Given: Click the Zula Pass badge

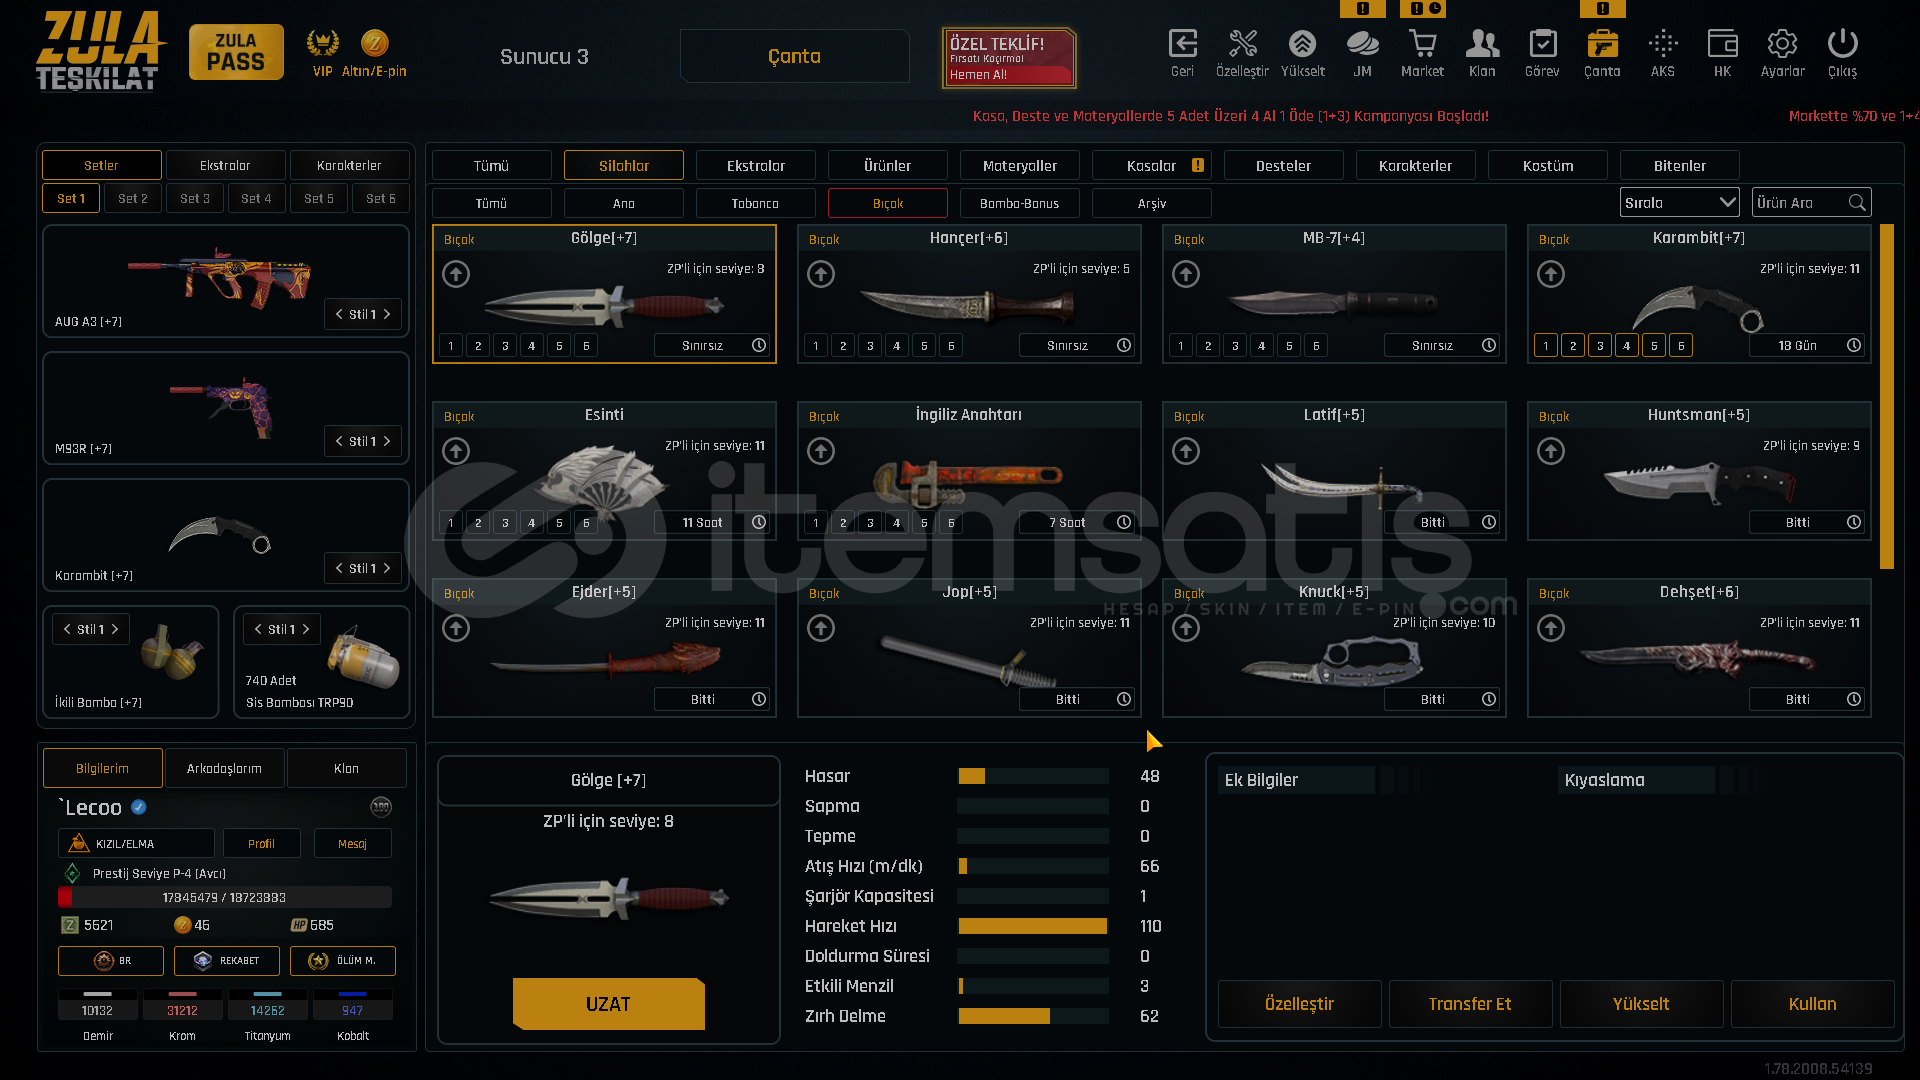Looking at the screenshot, I should (236, 52).
